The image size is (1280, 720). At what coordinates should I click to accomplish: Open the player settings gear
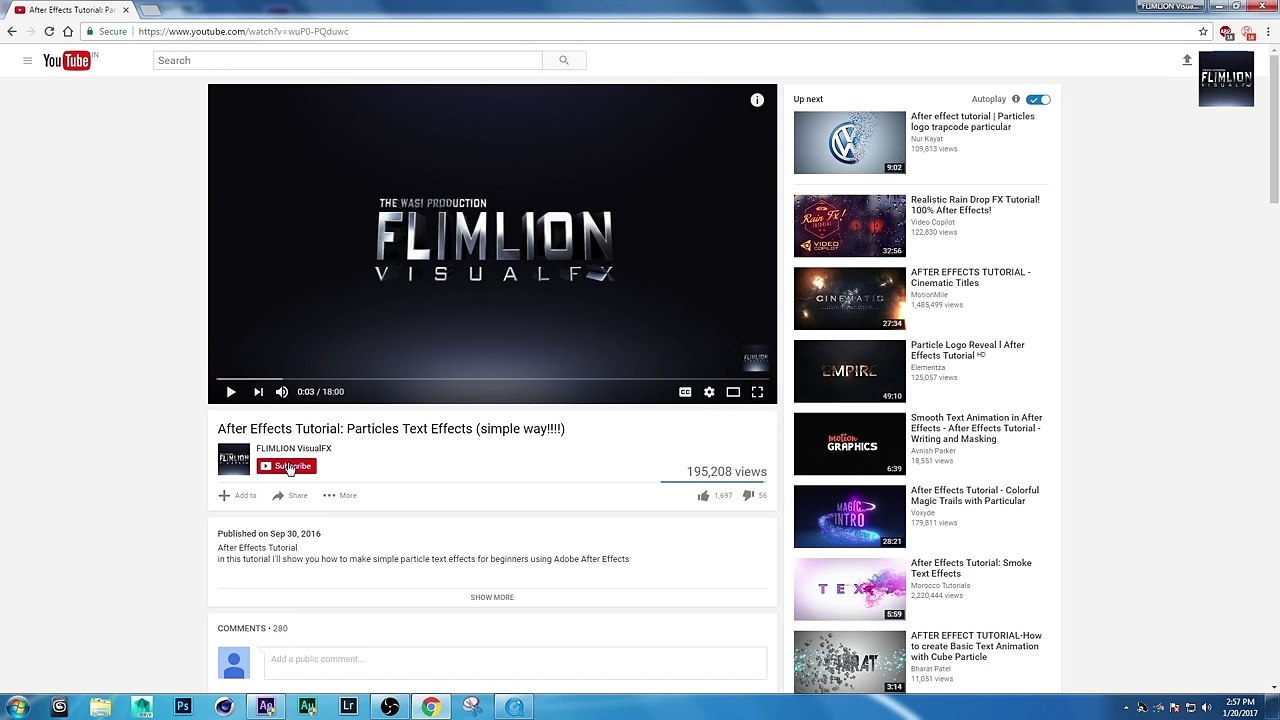point(709,392)
